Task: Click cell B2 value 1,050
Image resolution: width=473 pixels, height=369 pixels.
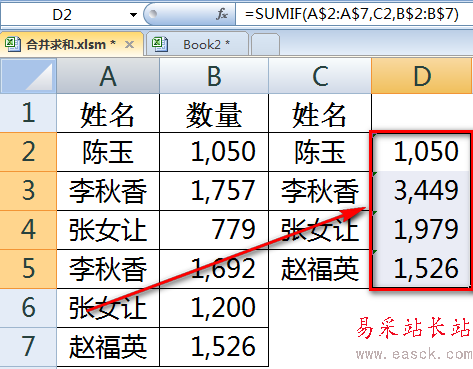Action: pos(214,152)
